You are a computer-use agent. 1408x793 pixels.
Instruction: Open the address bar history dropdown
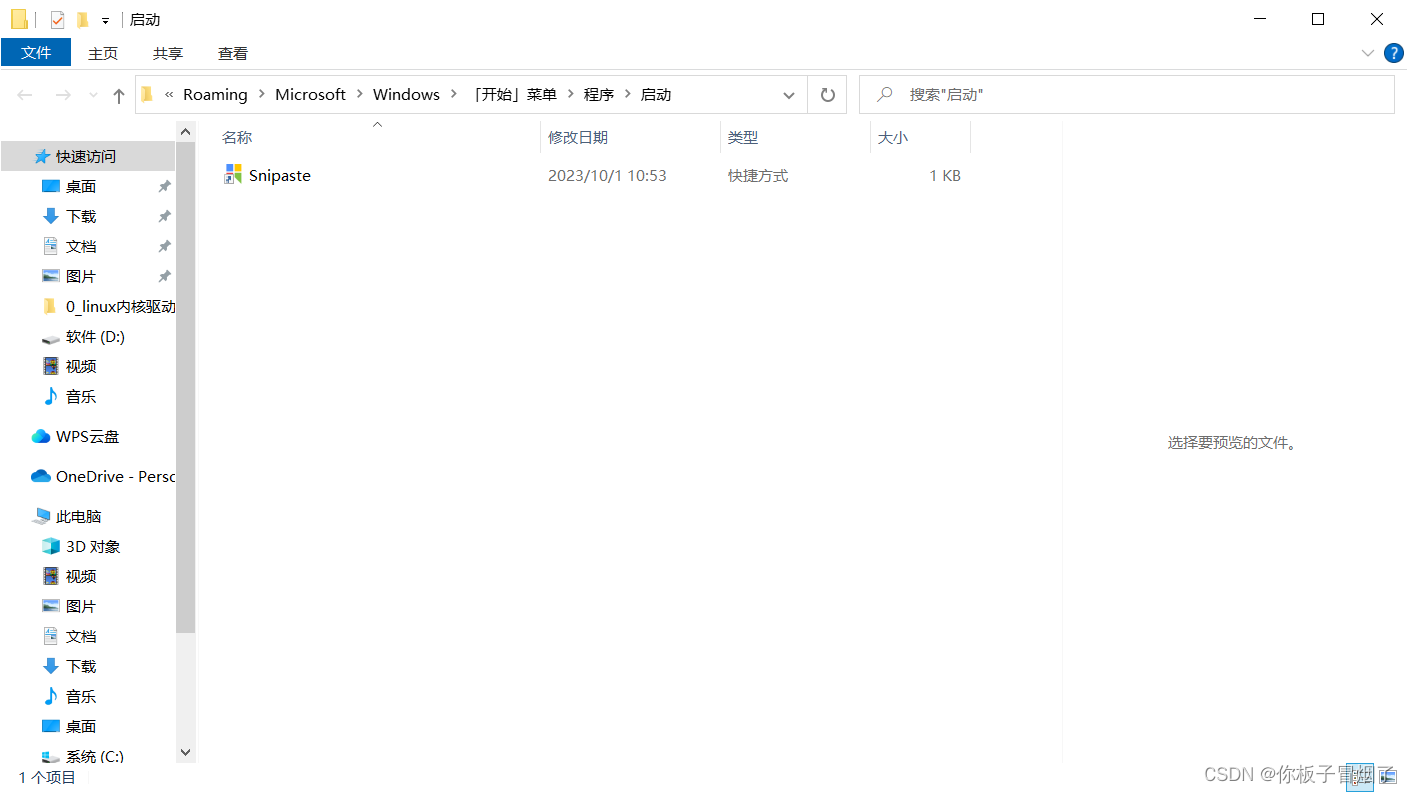pos(789,94)
